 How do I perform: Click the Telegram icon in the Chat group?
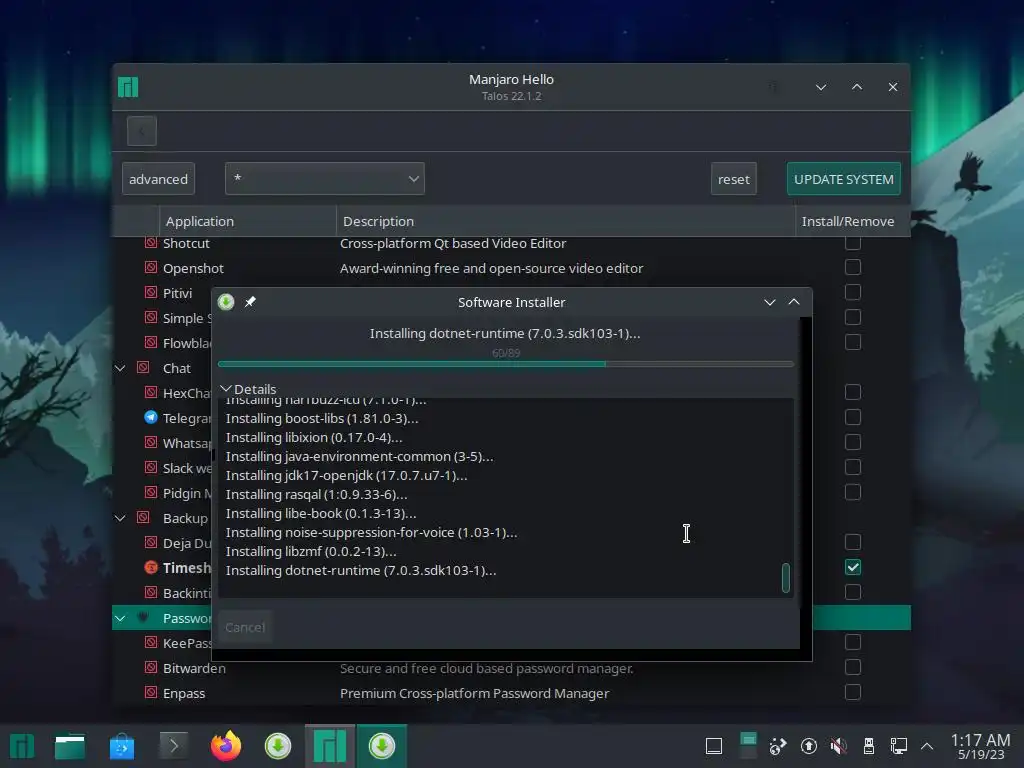click(x=151, y=417)
